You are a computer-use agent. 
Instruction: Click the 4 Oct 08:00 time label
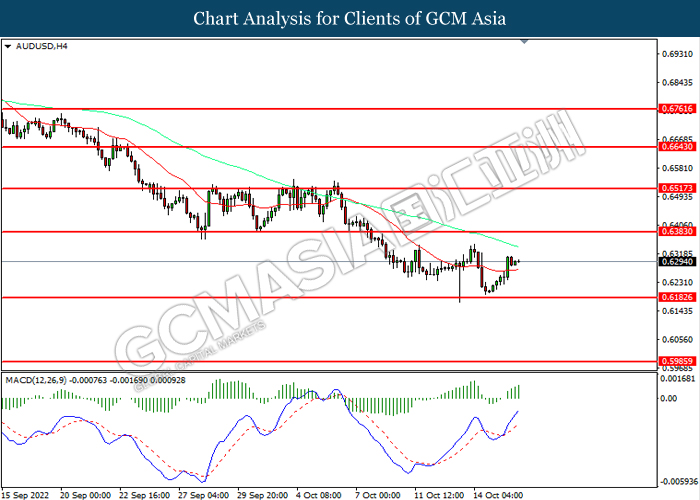pos(319,495)
